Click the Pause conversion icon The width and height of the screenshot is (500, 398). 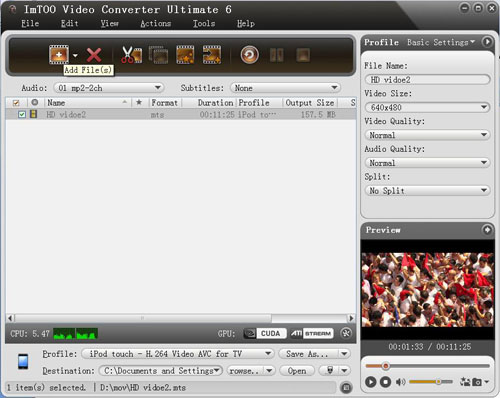(x=277, y=55)
